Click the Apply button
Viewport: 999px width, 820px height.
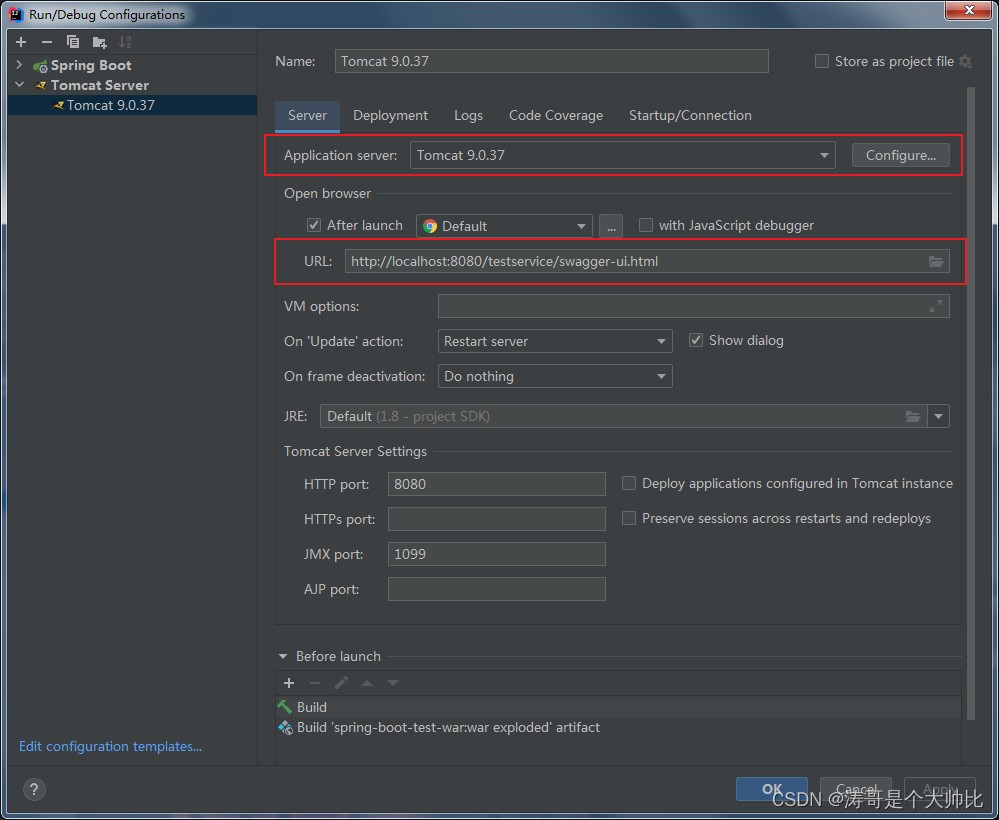click(x=939, y=789)
